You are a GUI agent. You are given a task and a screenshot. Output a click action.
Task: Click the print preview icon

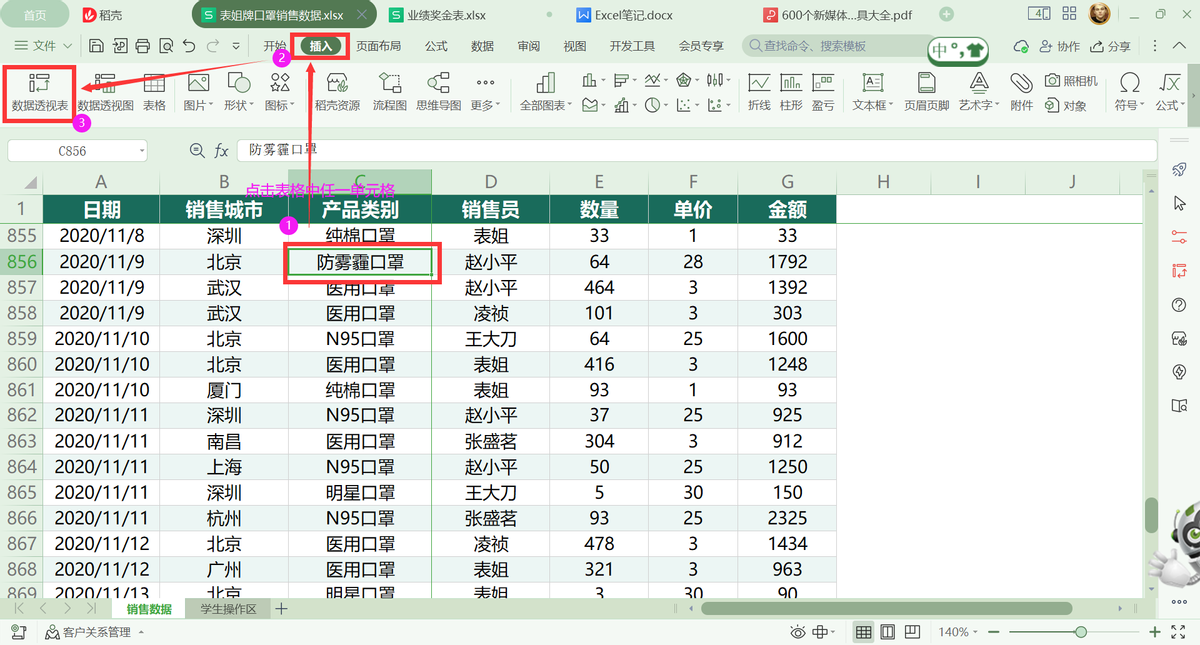166,46
